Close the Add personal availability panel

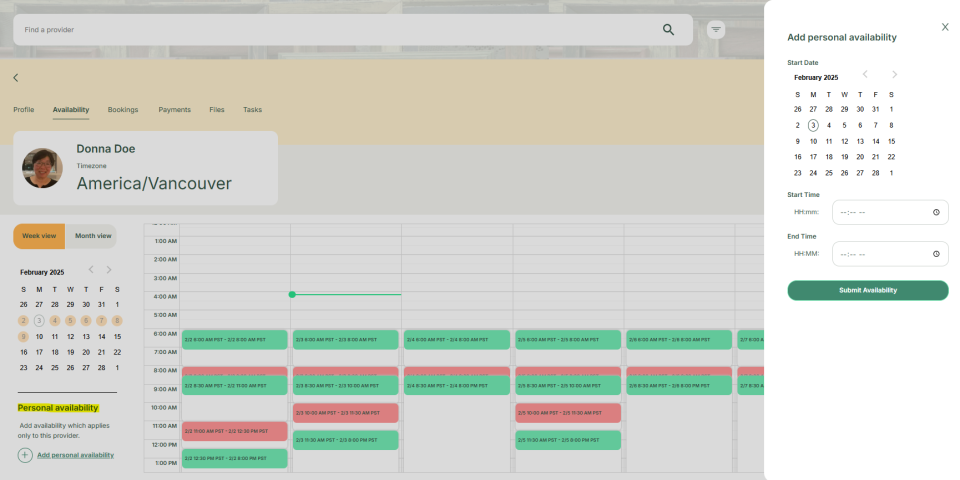(945, 27)
